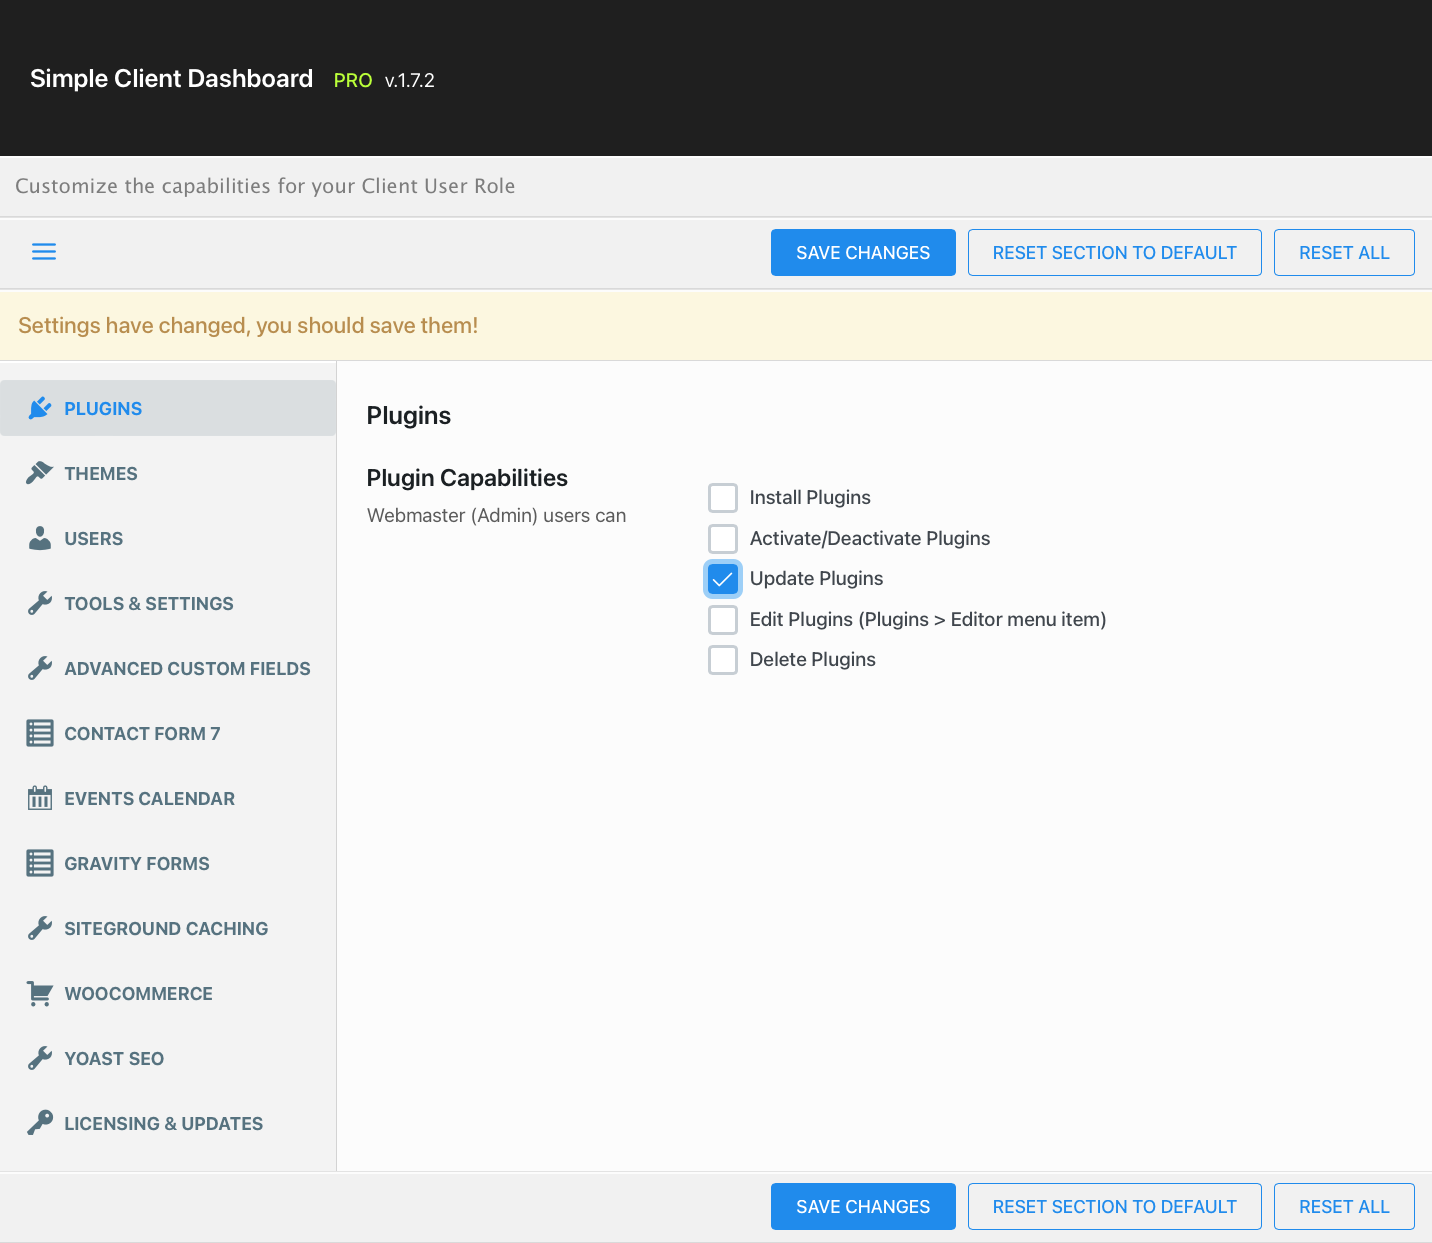1432x1243 pixels.
Task: Click the Events Calendar calendar icon
Action: click(x=40, y=798)
